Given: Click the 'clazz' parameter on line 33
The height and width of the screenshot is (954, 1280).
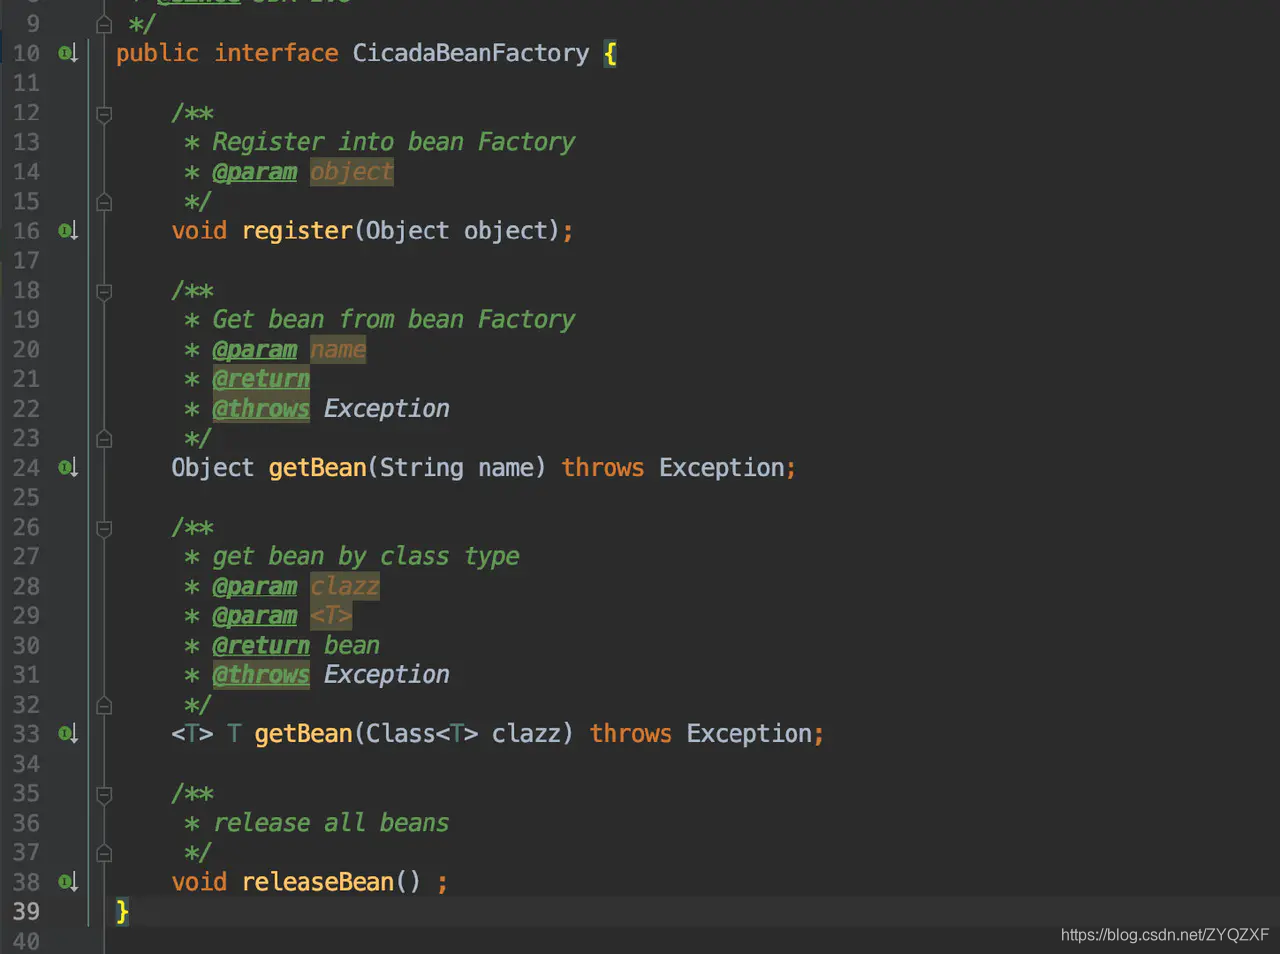Looking at the screenshot, I should (526, 734).
